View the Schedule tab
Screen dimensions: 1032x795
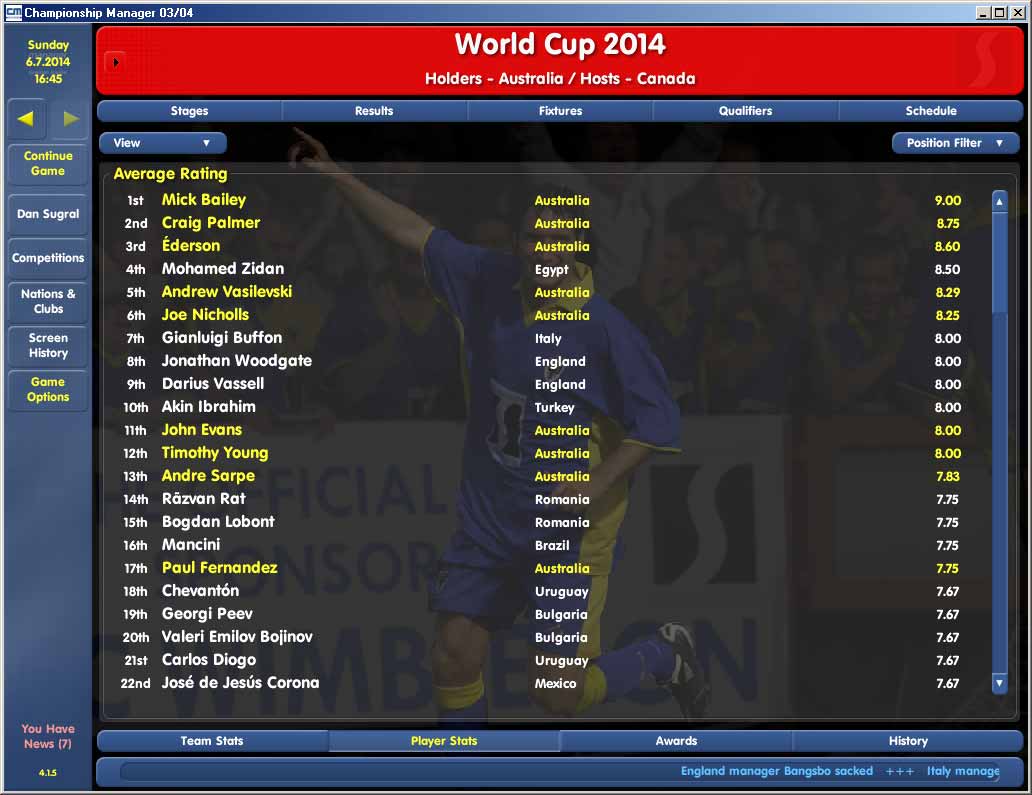point(931,111)
